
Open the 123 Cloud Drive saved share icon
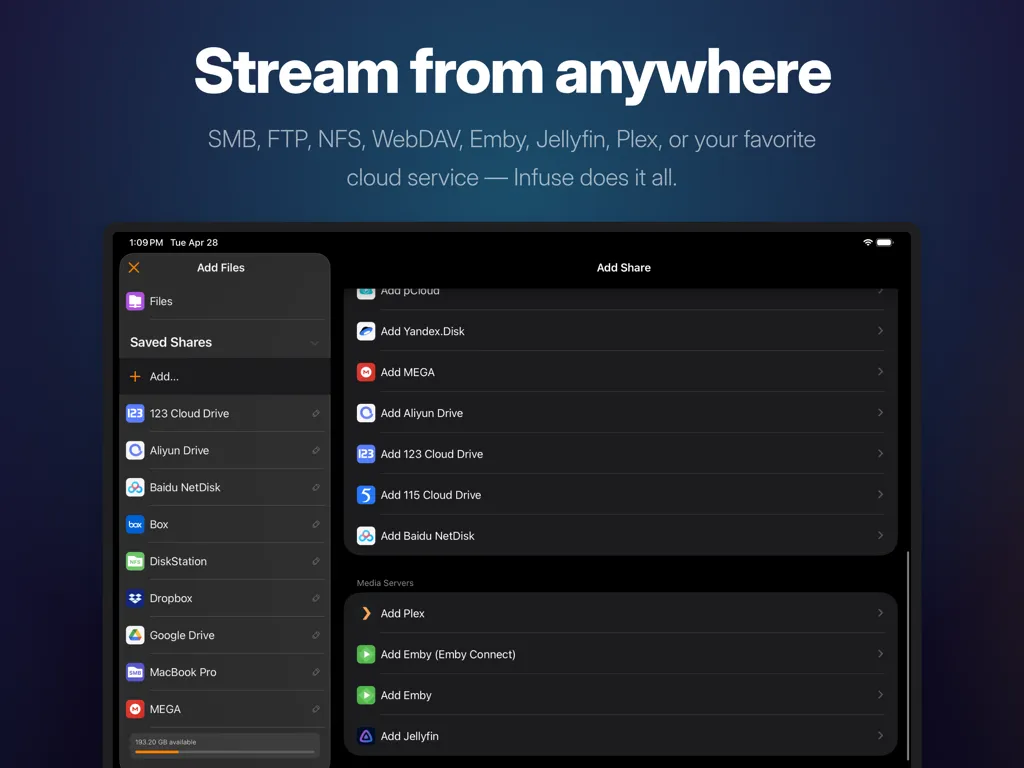(x=135, y=413)
